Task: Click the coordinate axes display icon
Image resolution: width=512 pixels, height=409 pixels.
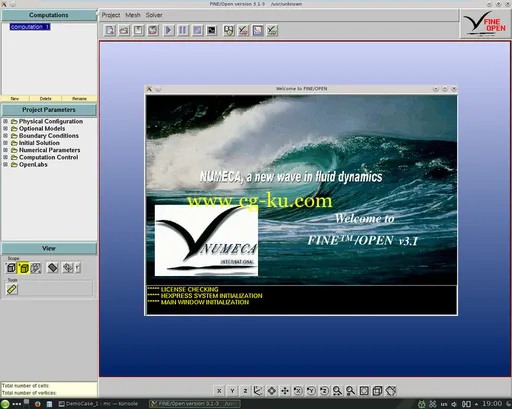Action: pyautogui.click(x=258, y=391)
